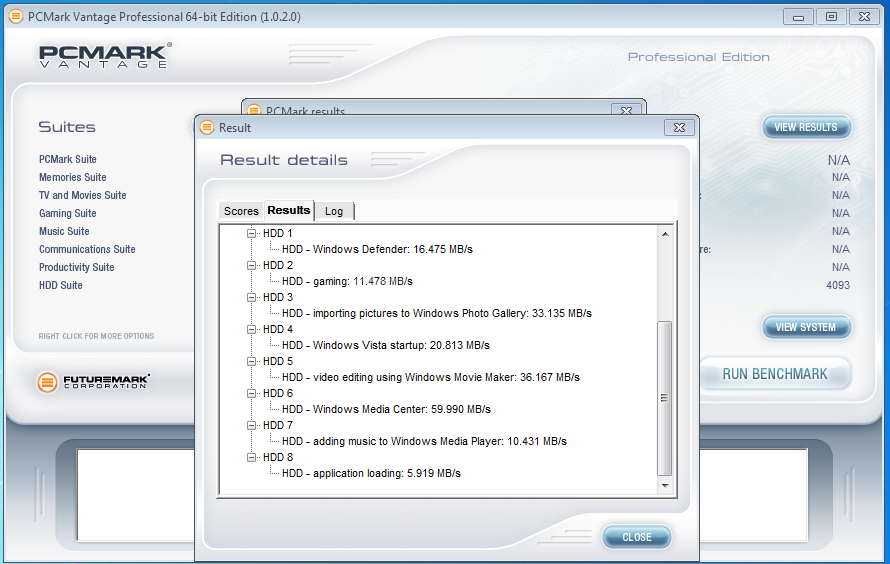Click the scroll up arrow in results list
The image size is (890, 564).
click(665, 234)
